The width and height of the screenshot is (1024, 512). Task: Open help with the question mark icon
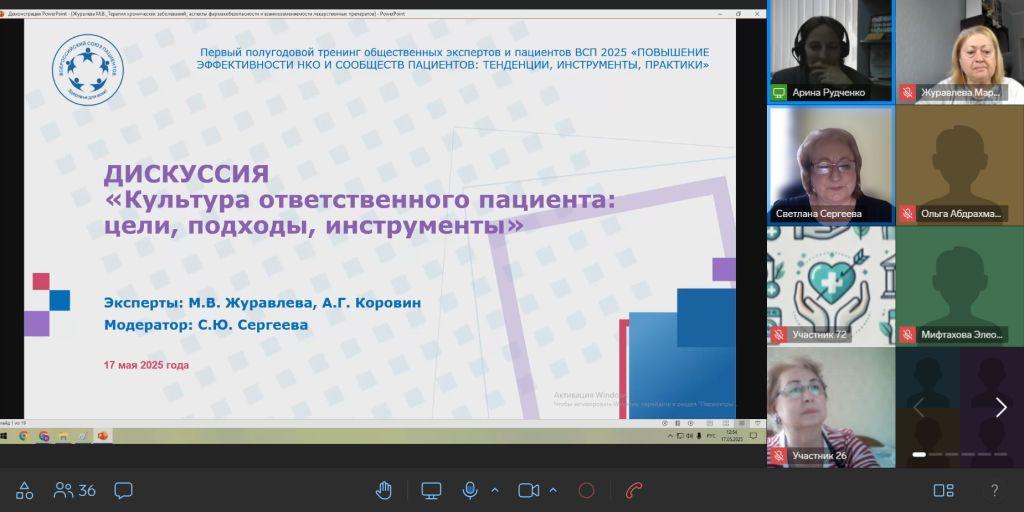994,490
